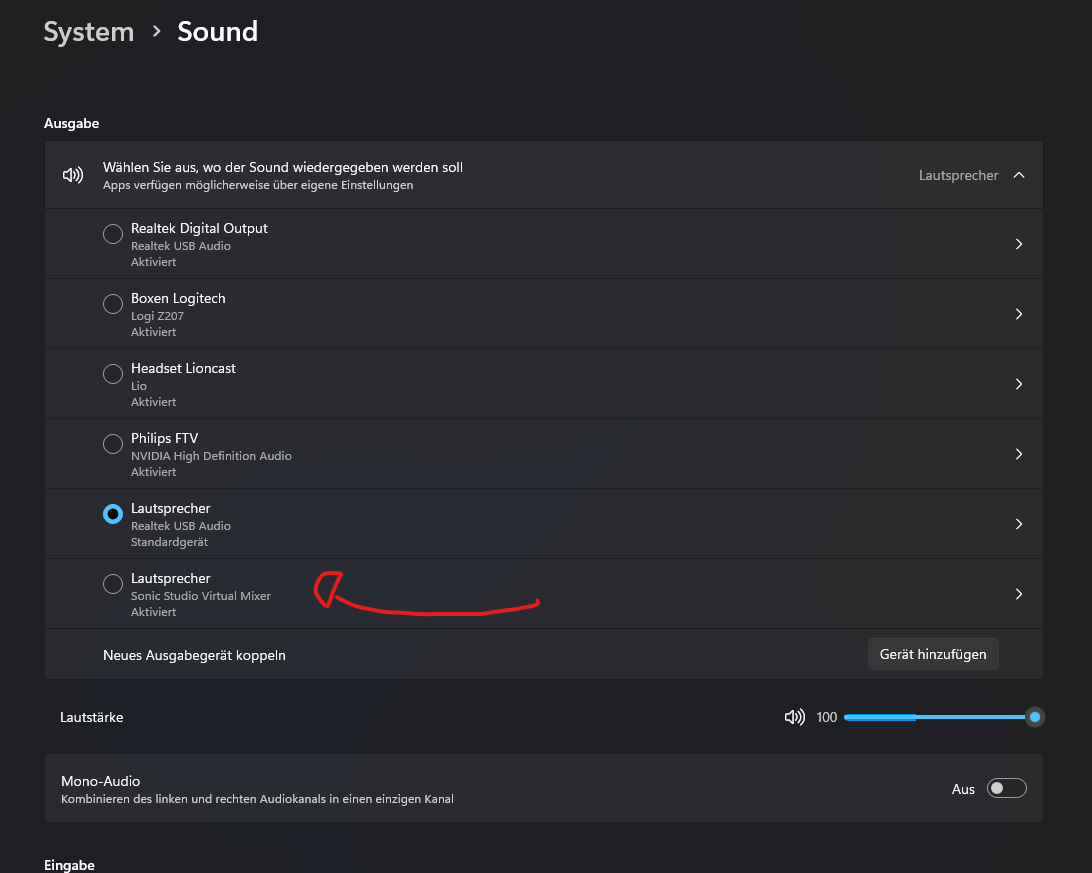Open Headset Lioncast details chevron
1092x873 pixels.
[1019, 384]
